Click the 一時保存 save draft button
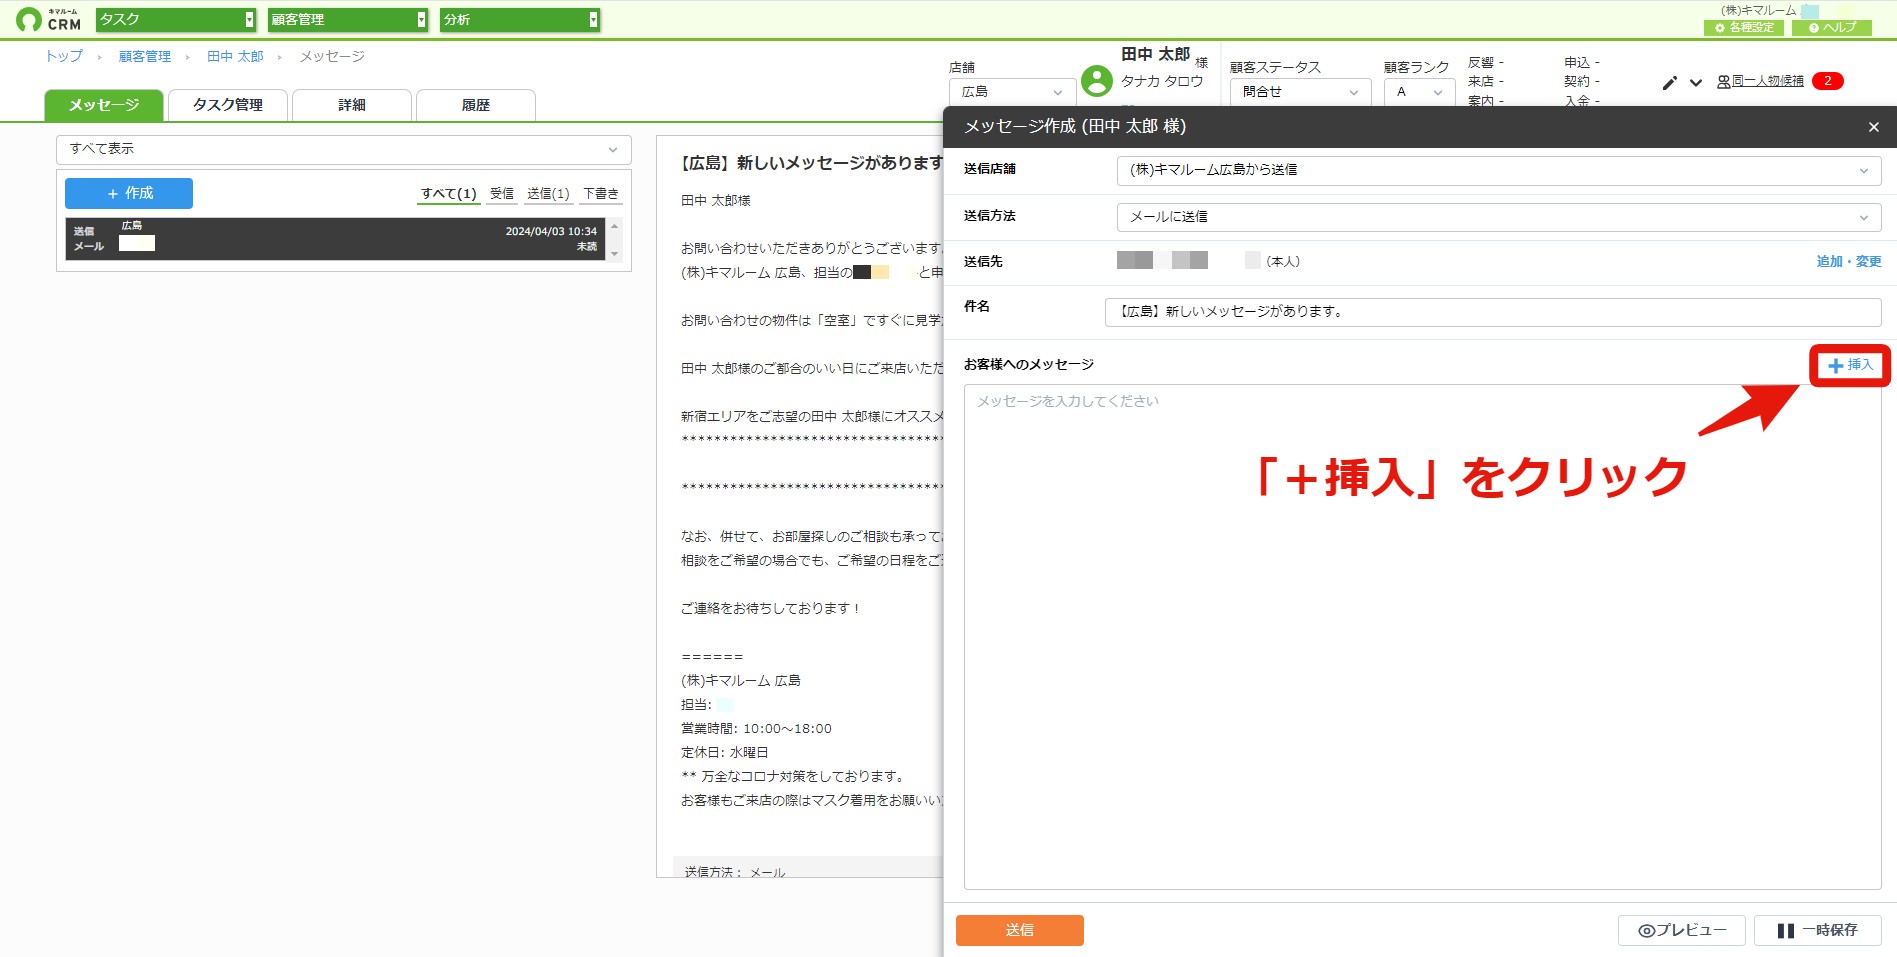1897x957 pixels. click(1818, 930)
